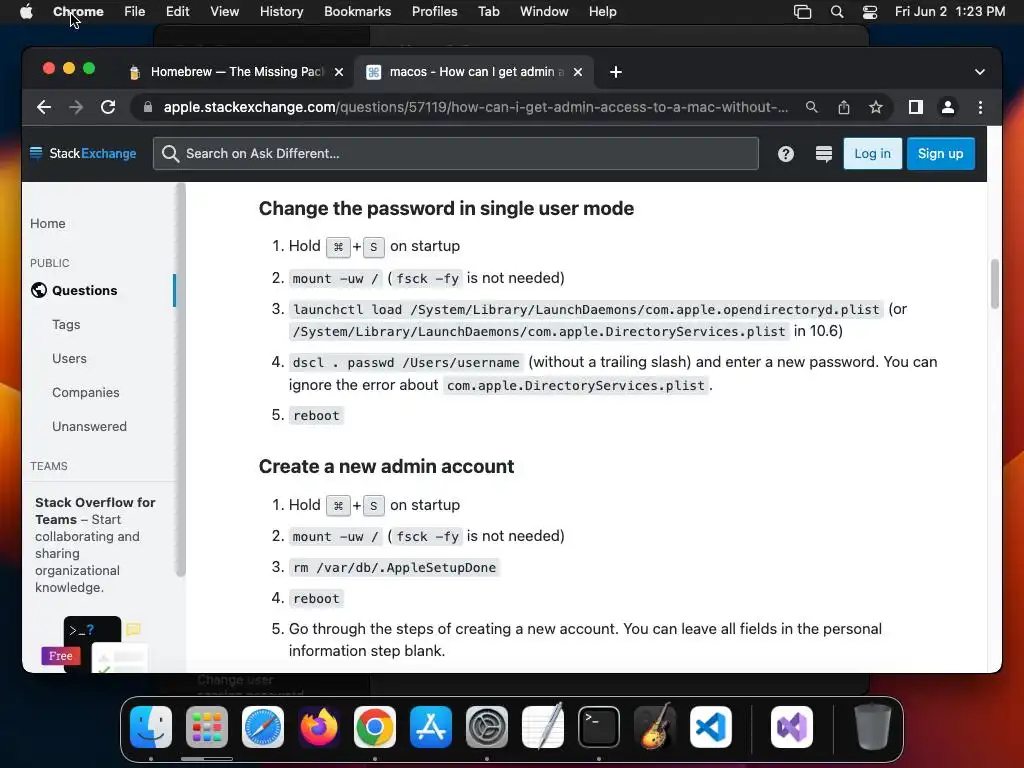Open Users in the sidebar
Viewport: 1024px width, 768px height.
pos(69,359)
